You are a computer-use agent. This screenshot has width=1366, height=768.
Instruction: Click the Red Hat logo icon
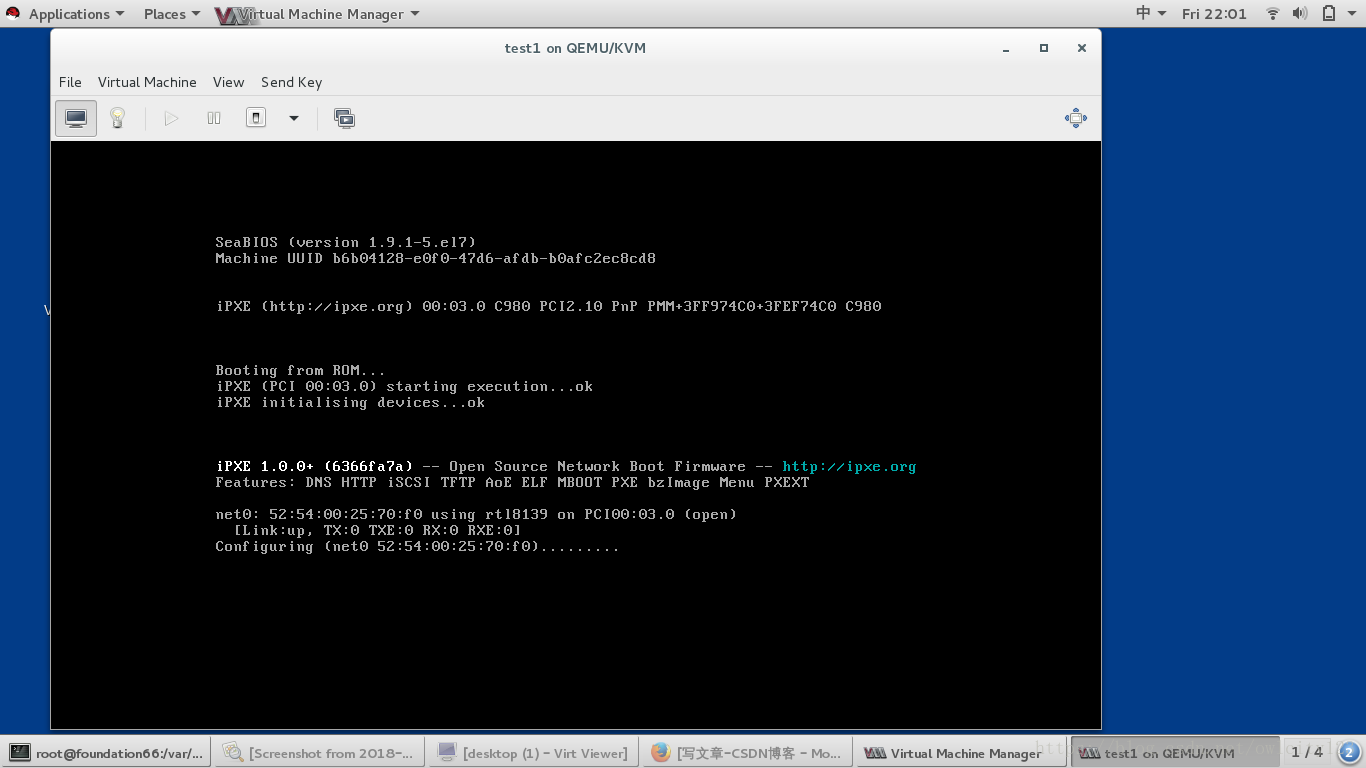tap(13, 14)
